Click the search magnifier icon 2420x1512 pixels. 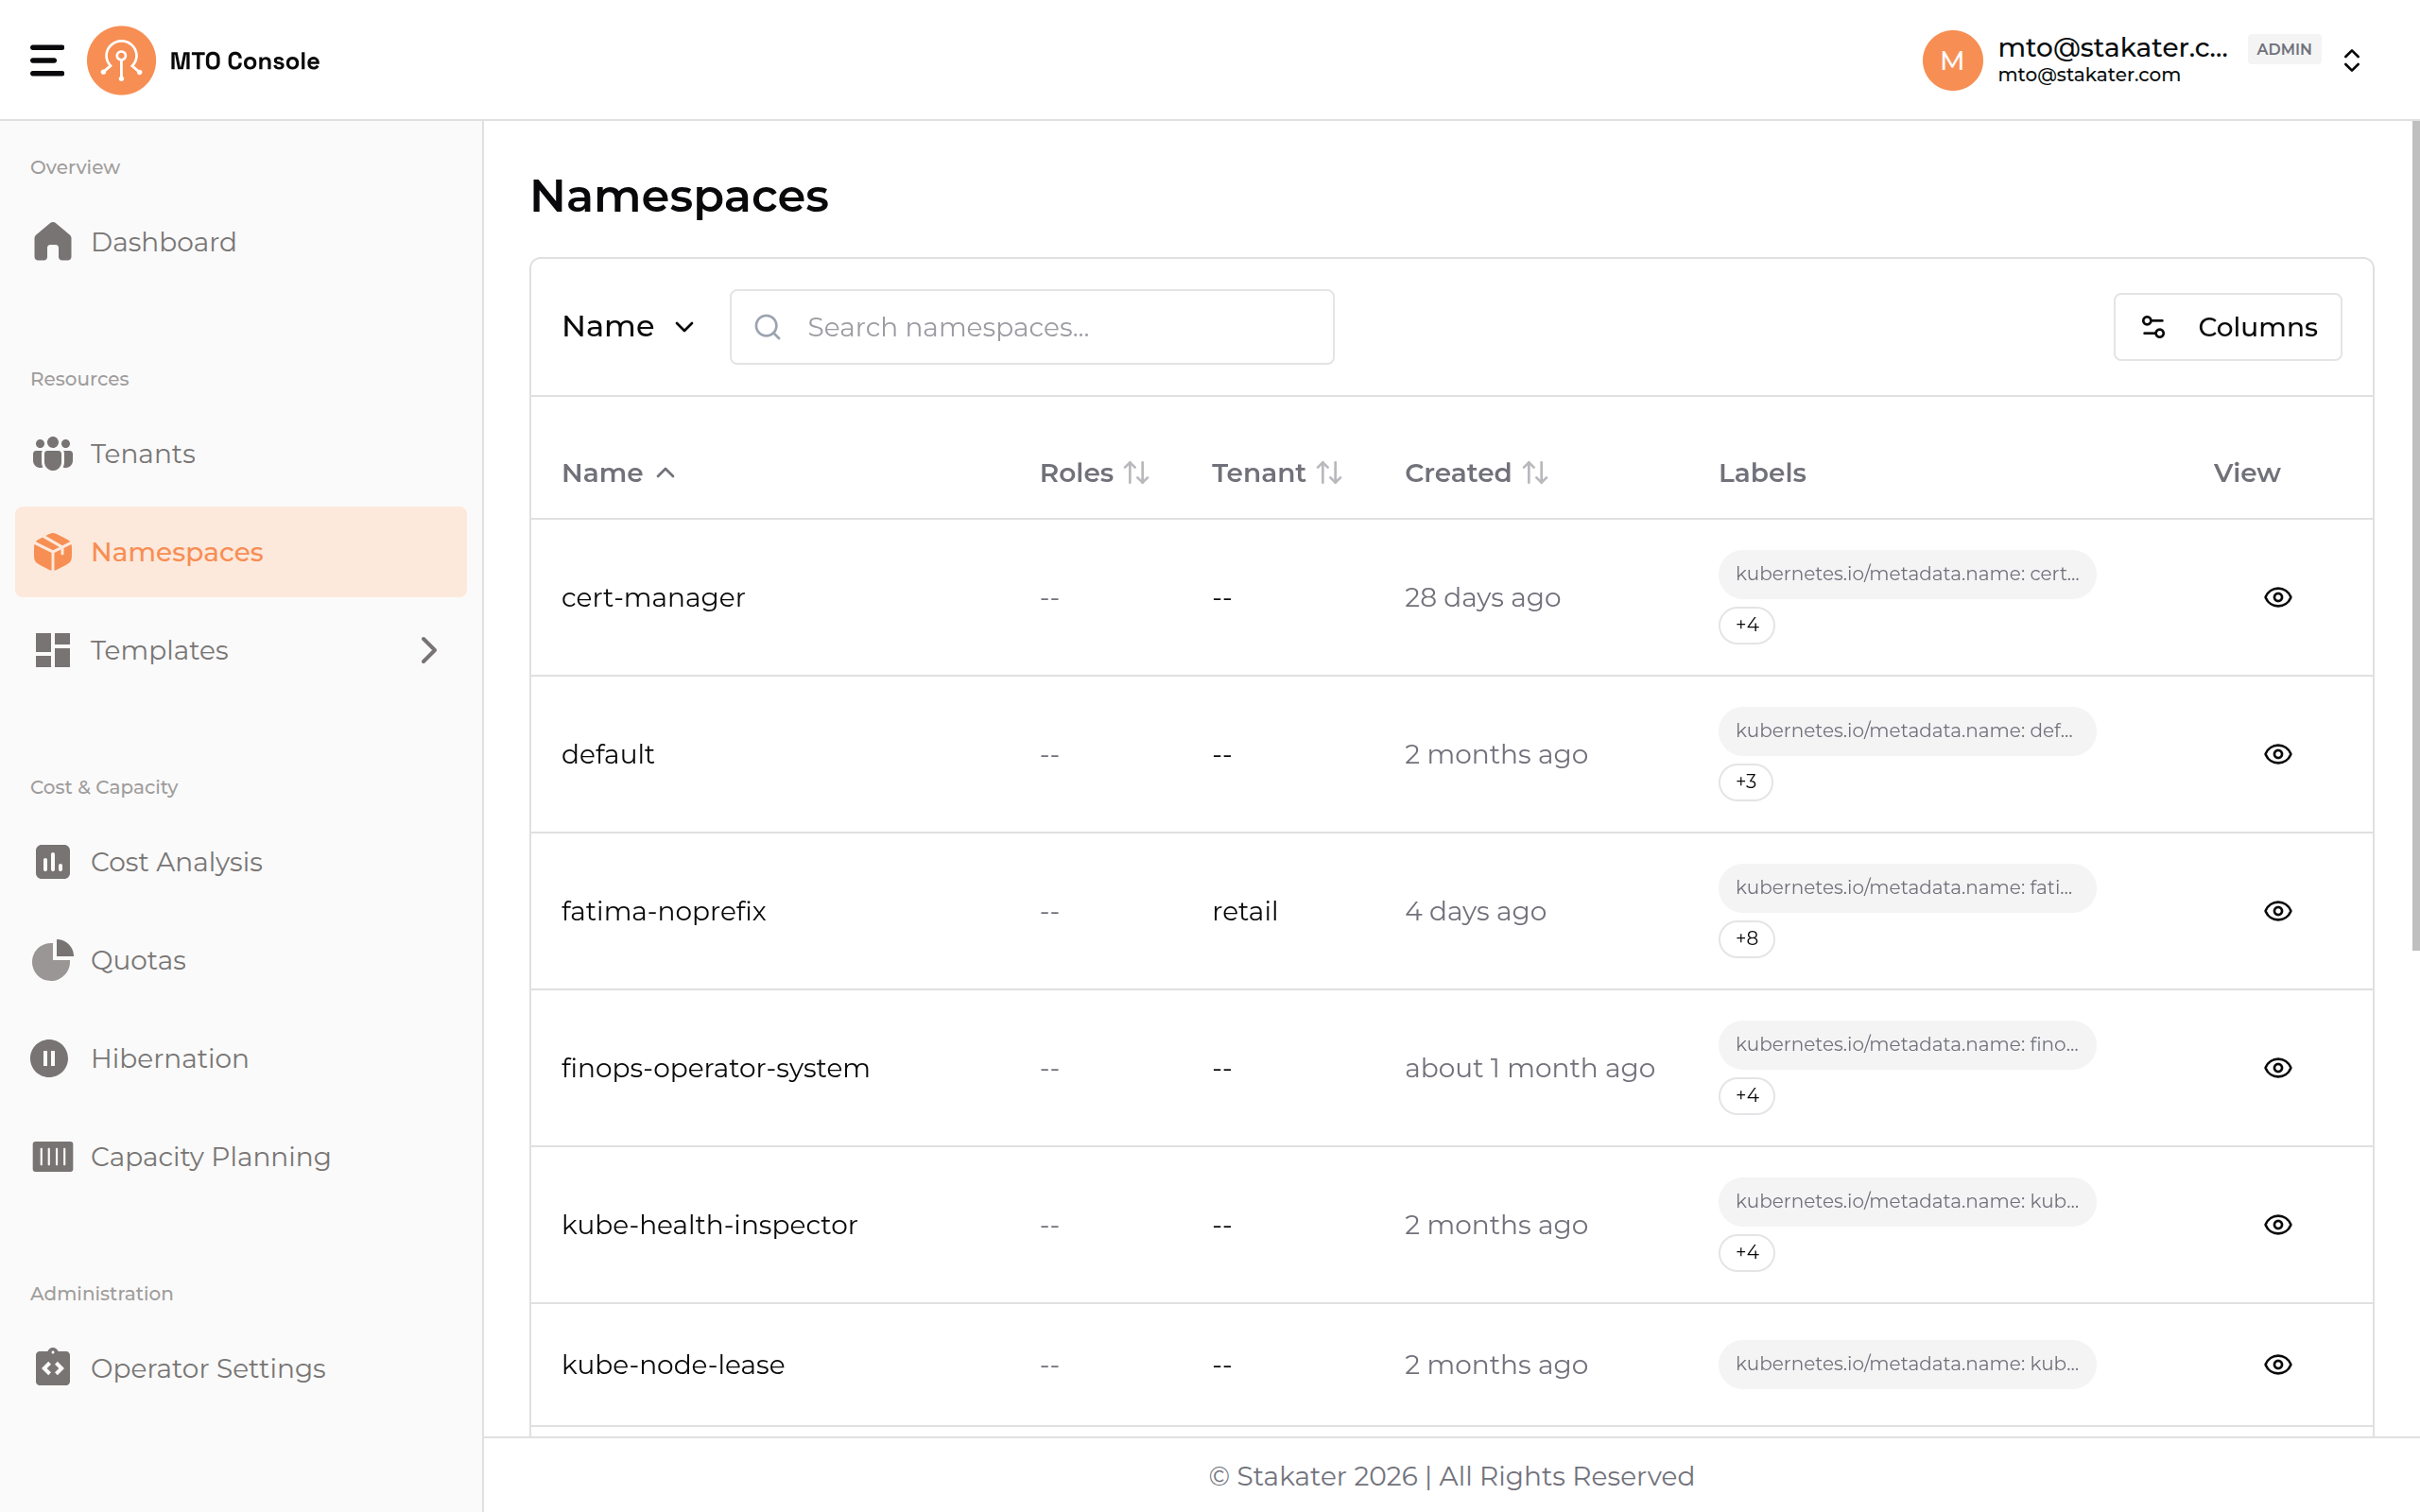767,327
